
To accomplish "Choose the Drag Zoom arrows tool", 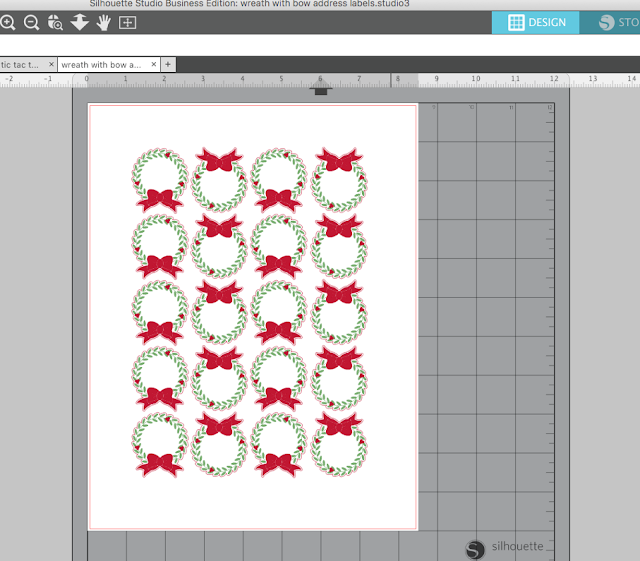I will tap(80, 22).
